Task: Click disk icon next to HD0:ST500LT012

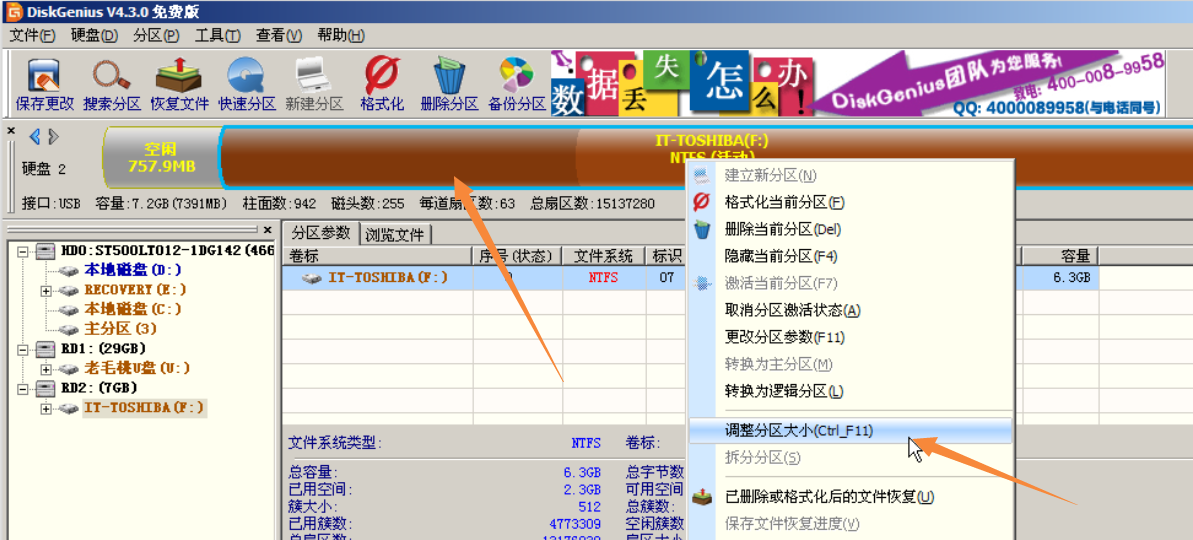Action: (46, 251)
